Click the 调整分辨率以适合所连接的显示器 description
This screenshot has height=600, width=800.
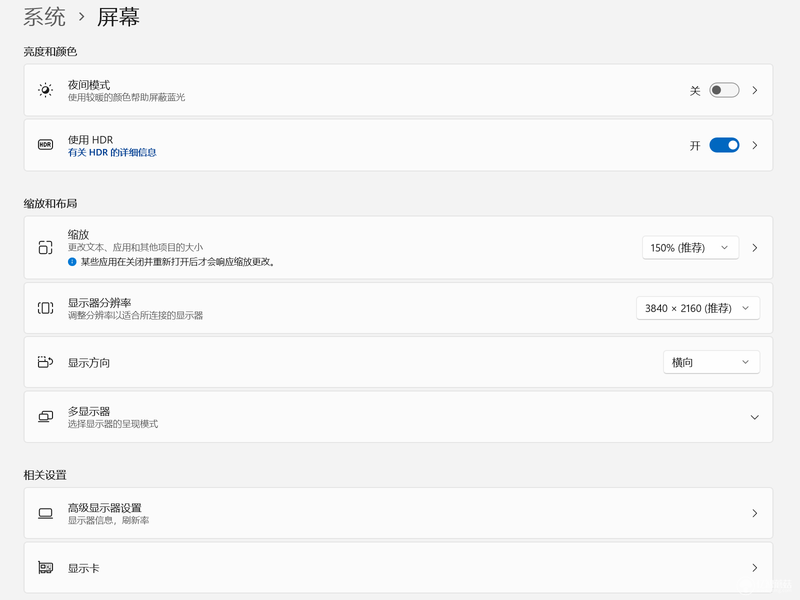[136, 315]
